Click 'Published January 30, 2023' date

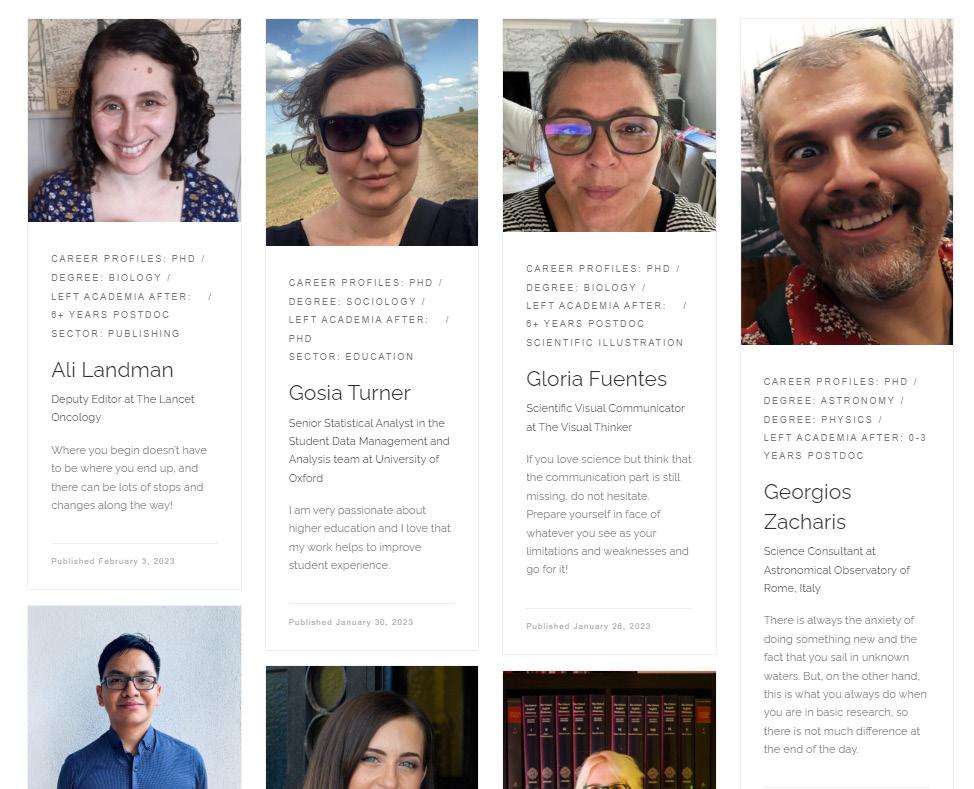click(x=351, y=622)
